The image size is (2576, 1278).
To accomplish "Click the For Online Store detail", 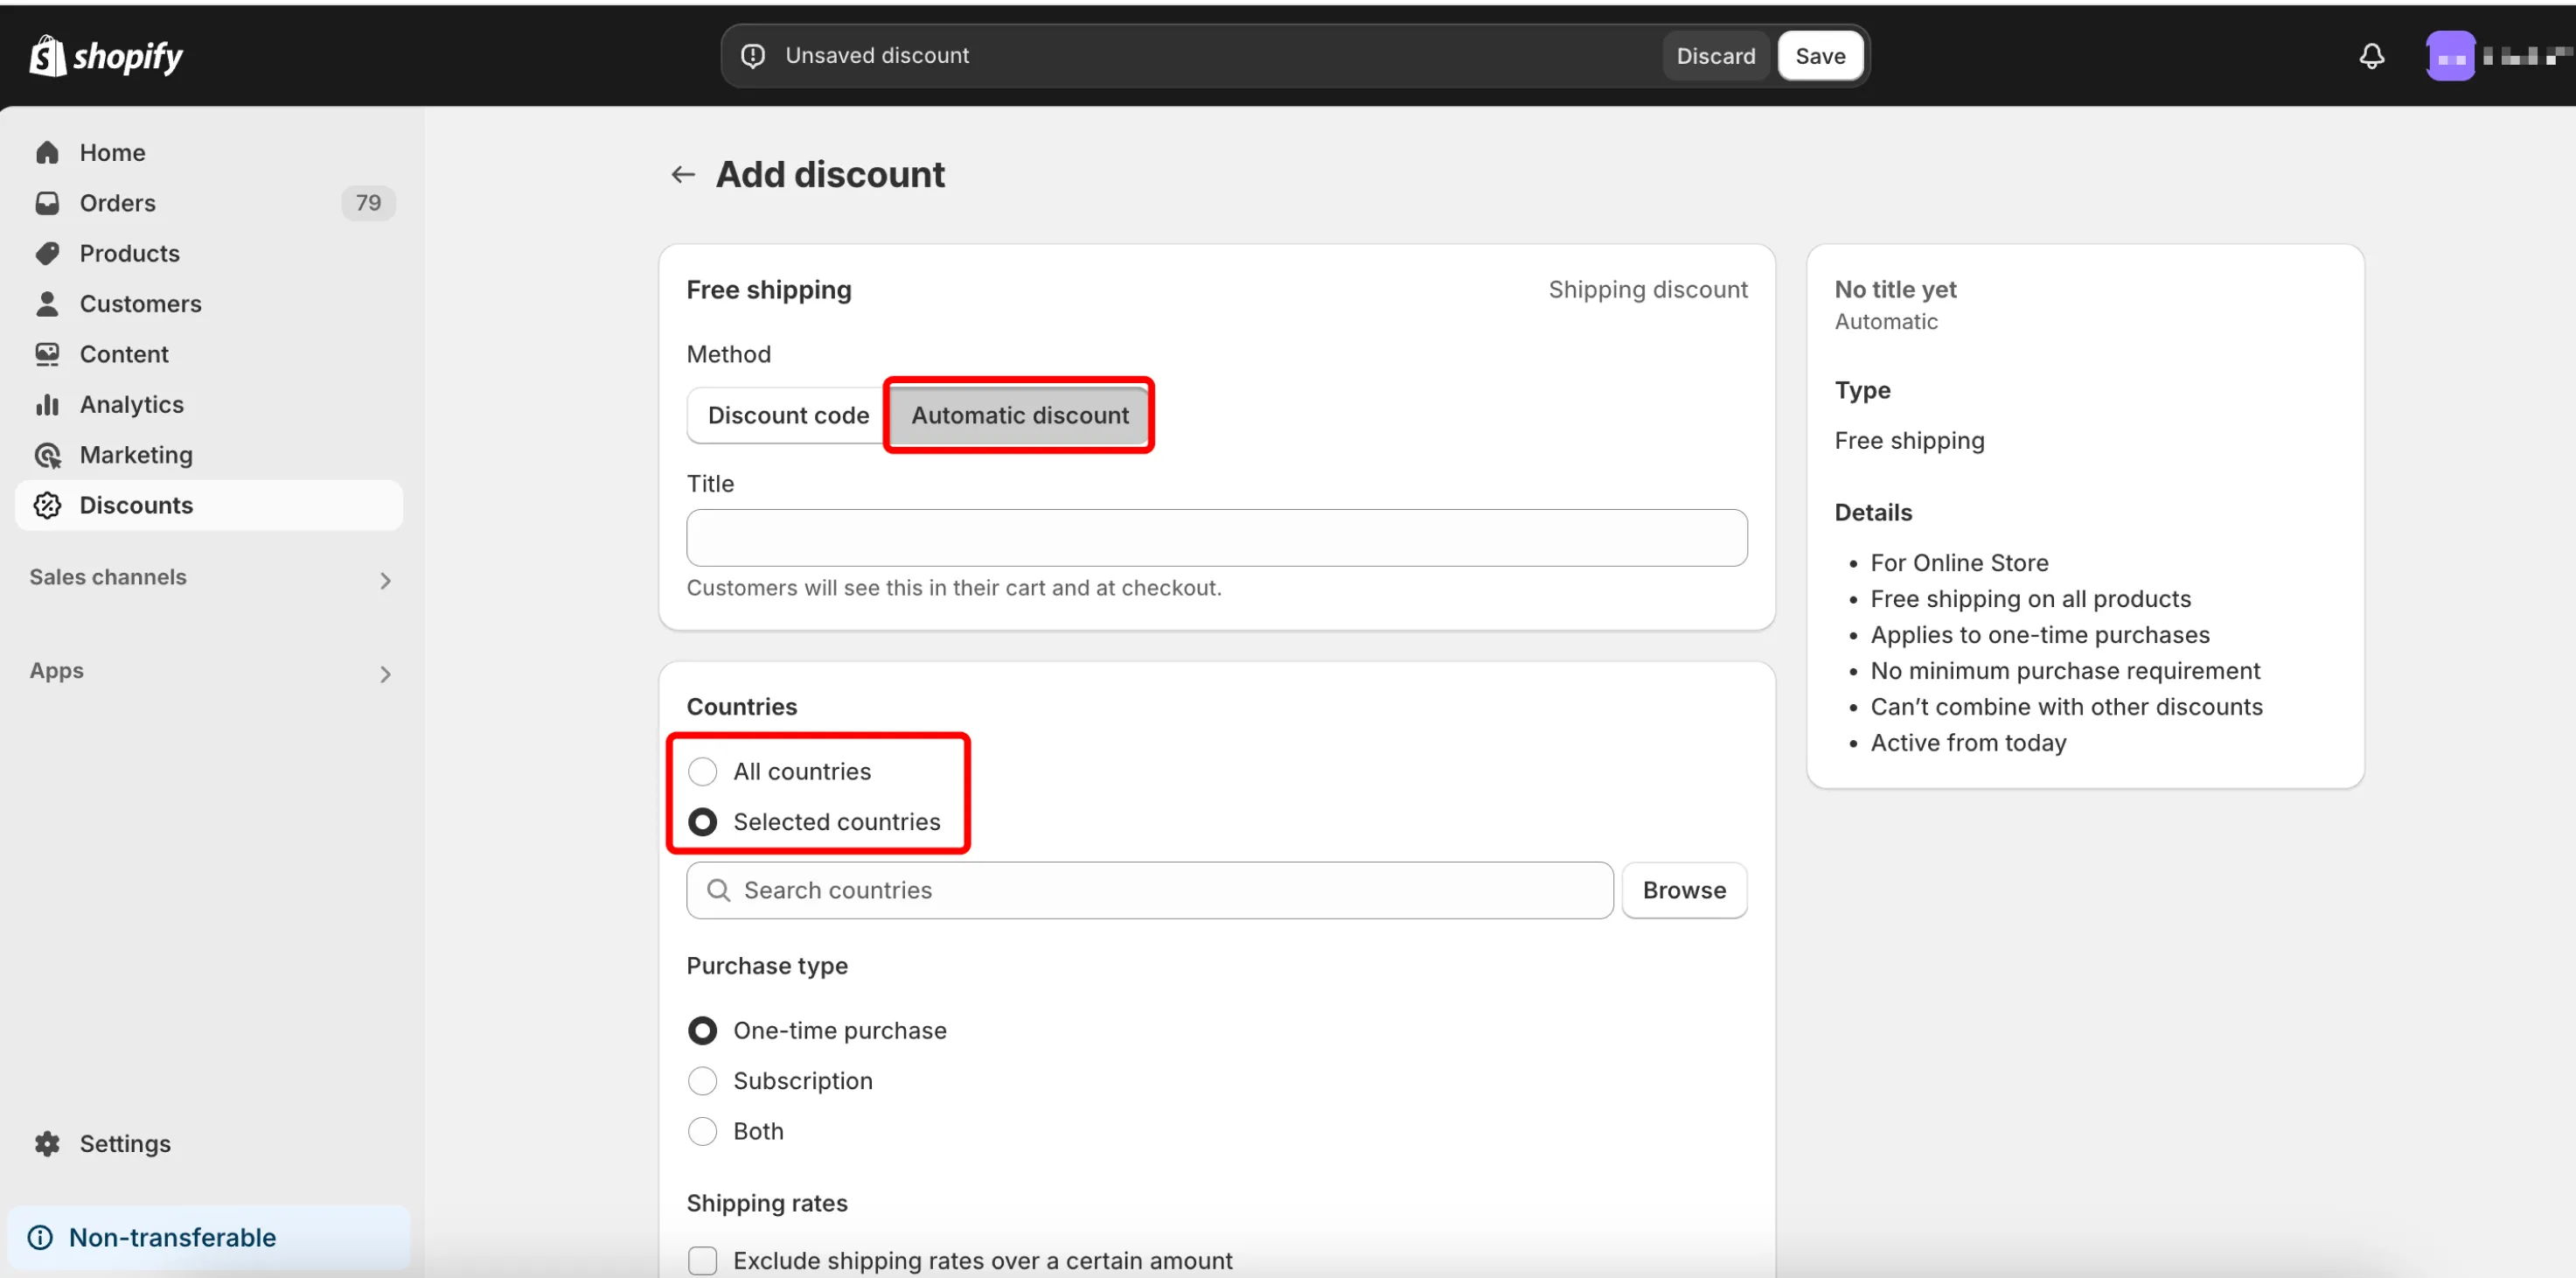I will click(1959, 563).
